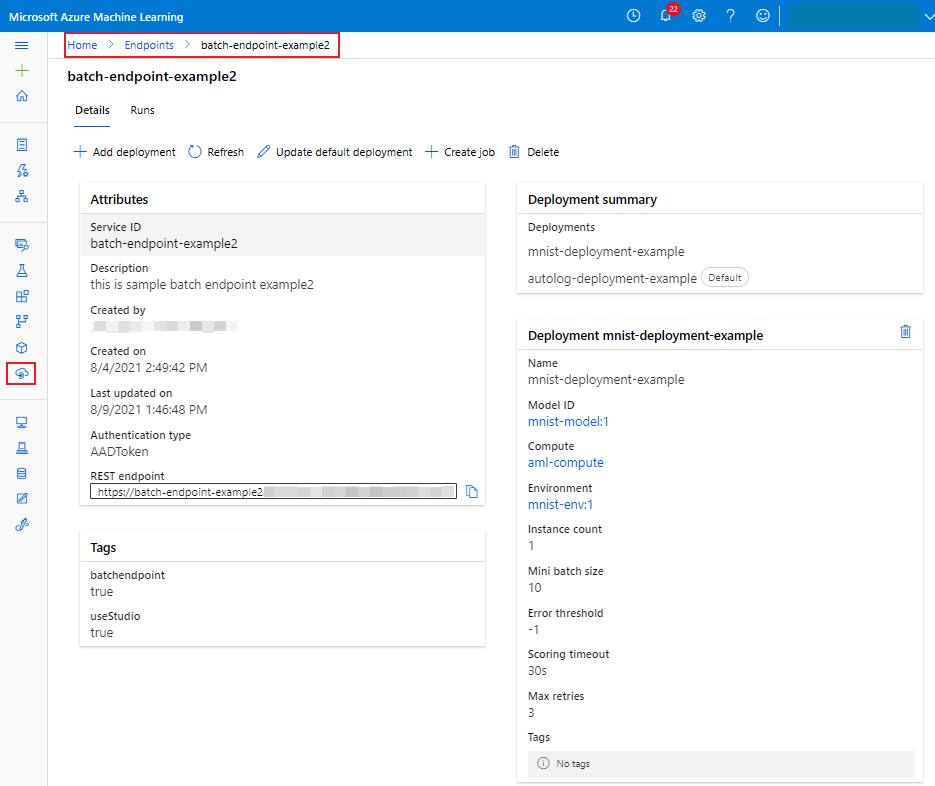Open Designer hierarchy icon in sidebar

coord(21,196)
